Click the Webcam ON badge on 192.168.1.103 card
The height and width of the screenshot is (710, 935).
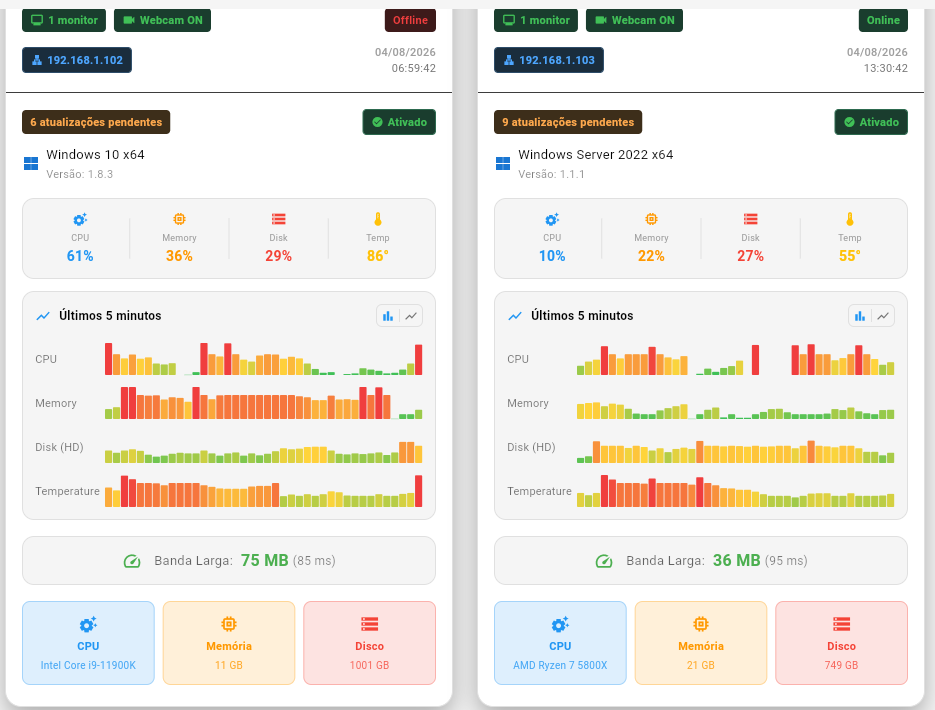(634, 20)
